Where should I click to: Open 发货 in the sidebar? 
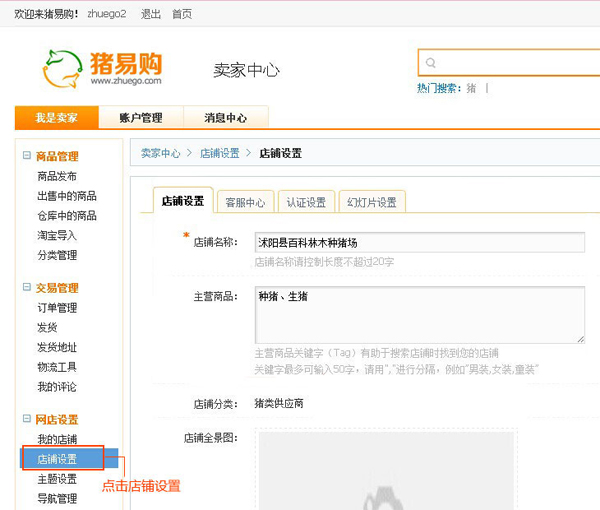tap(47, 328)
